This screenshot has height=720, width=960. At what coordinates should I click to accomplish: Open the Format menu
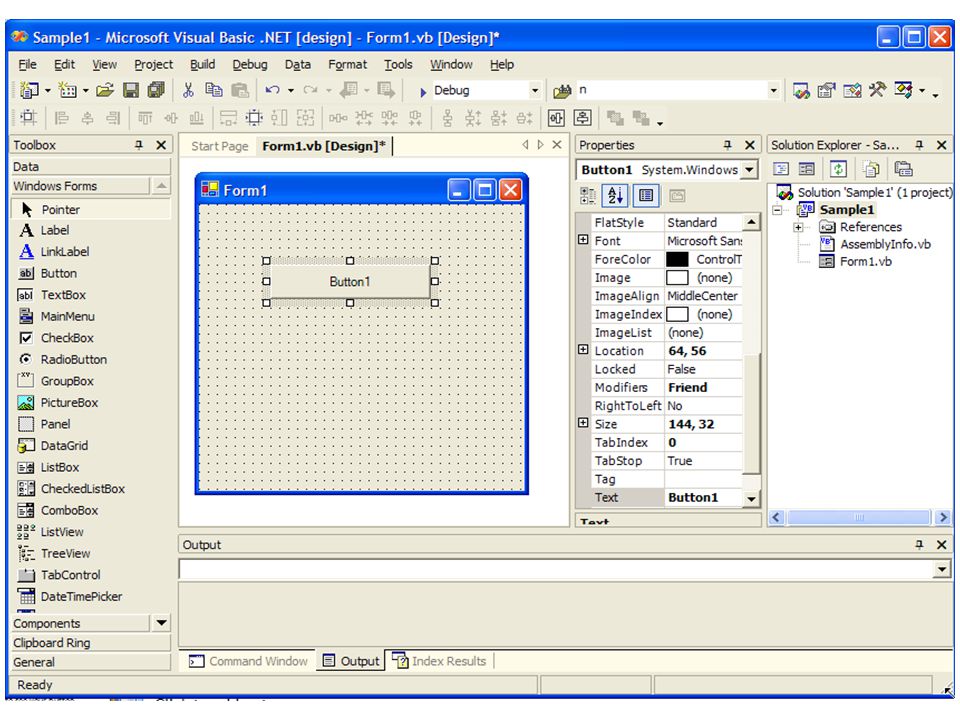click(347, 64)
